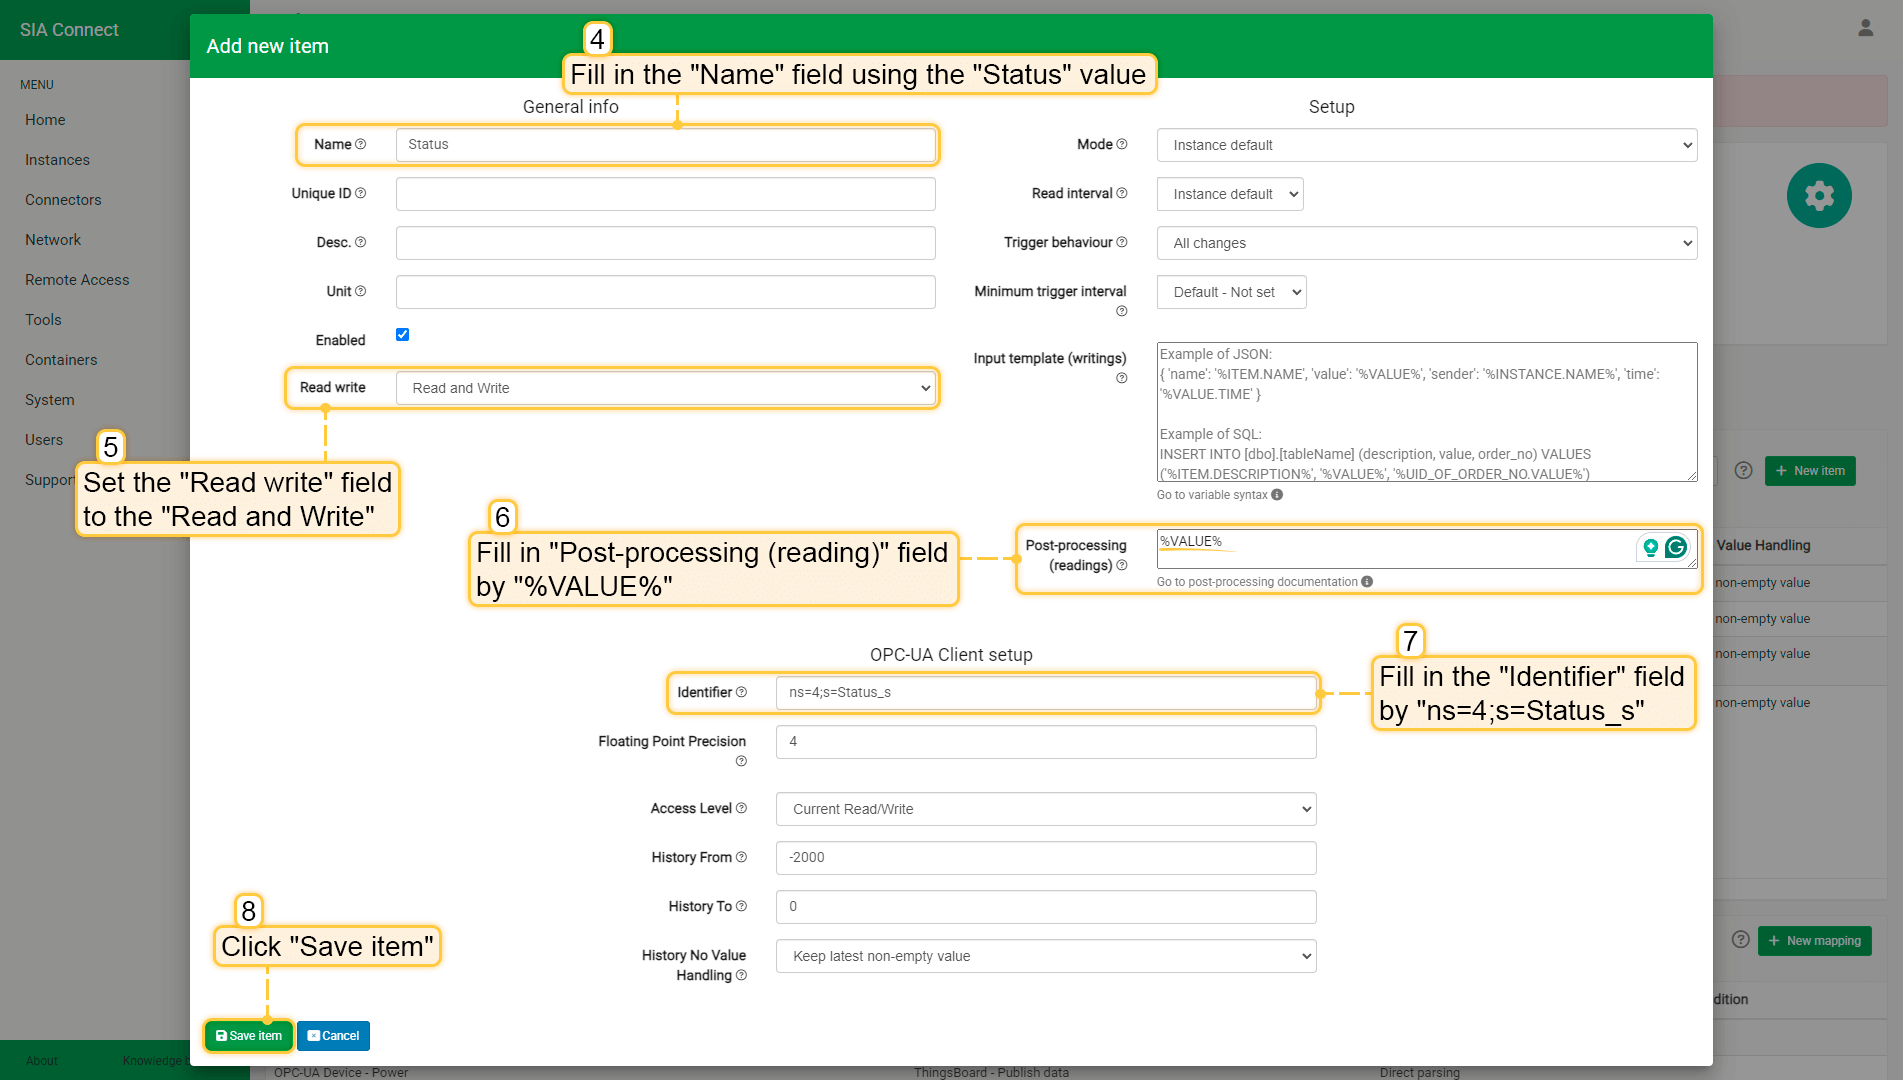Click the Grammarly icon in post-processing field
1903x1080 pixels.
(x=1676, y=547)
